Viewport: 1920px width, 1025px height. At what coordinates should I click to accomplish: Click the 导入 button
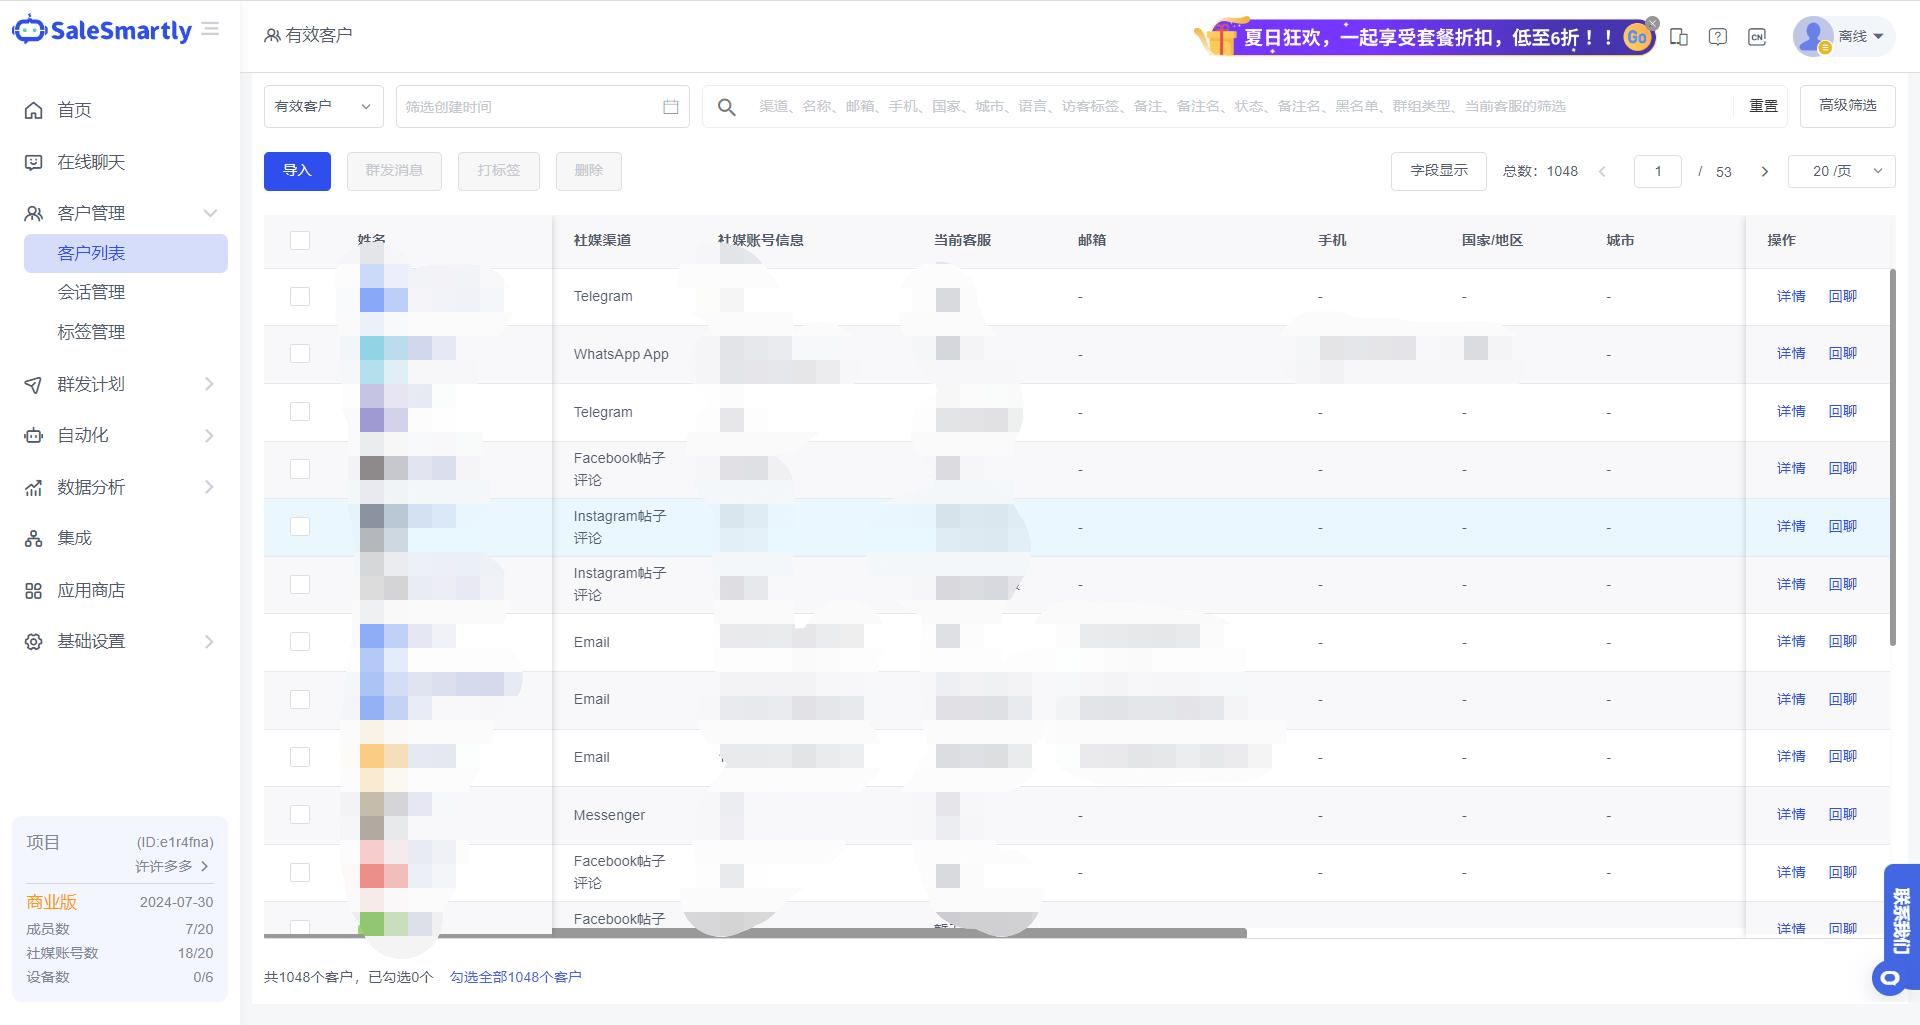pos(297,171)
